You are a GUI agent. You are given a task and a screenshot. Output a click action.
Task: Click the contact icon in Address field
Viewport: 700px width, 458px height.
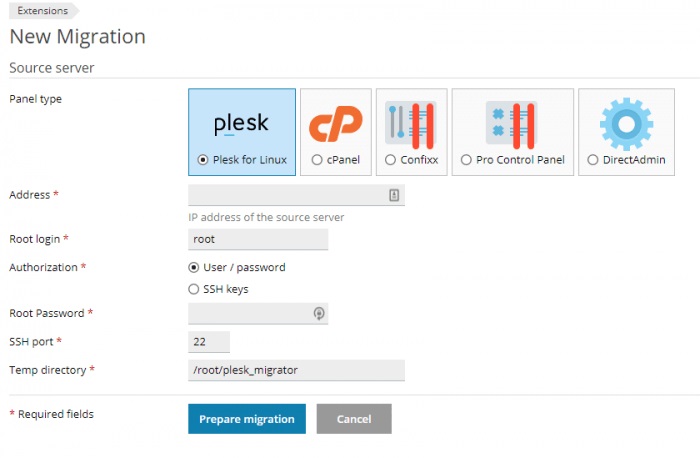tap(394, 195)
